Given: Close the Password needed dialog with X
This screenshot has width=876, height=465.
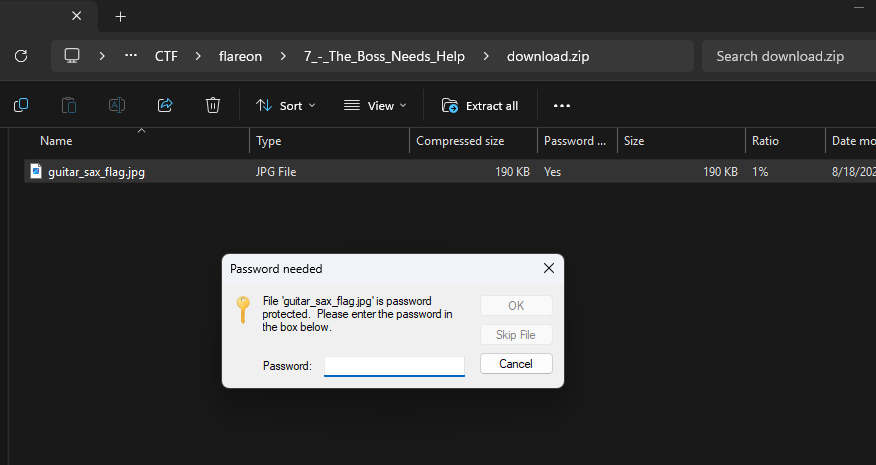Looking at the screenshot, I should tap(548, 268).
